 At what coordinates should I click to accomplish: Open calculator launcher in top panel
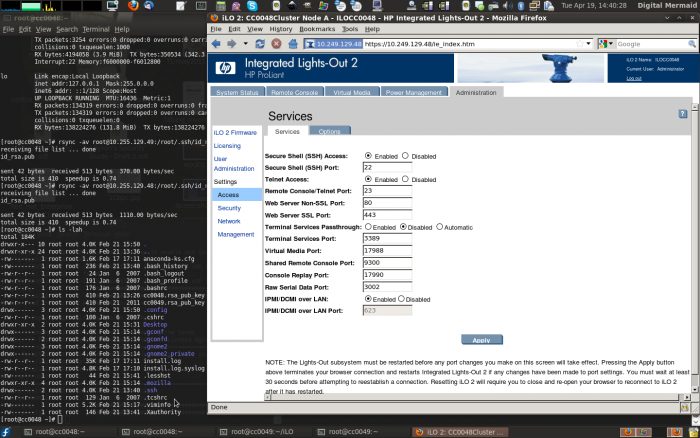[x=220, y=5]
